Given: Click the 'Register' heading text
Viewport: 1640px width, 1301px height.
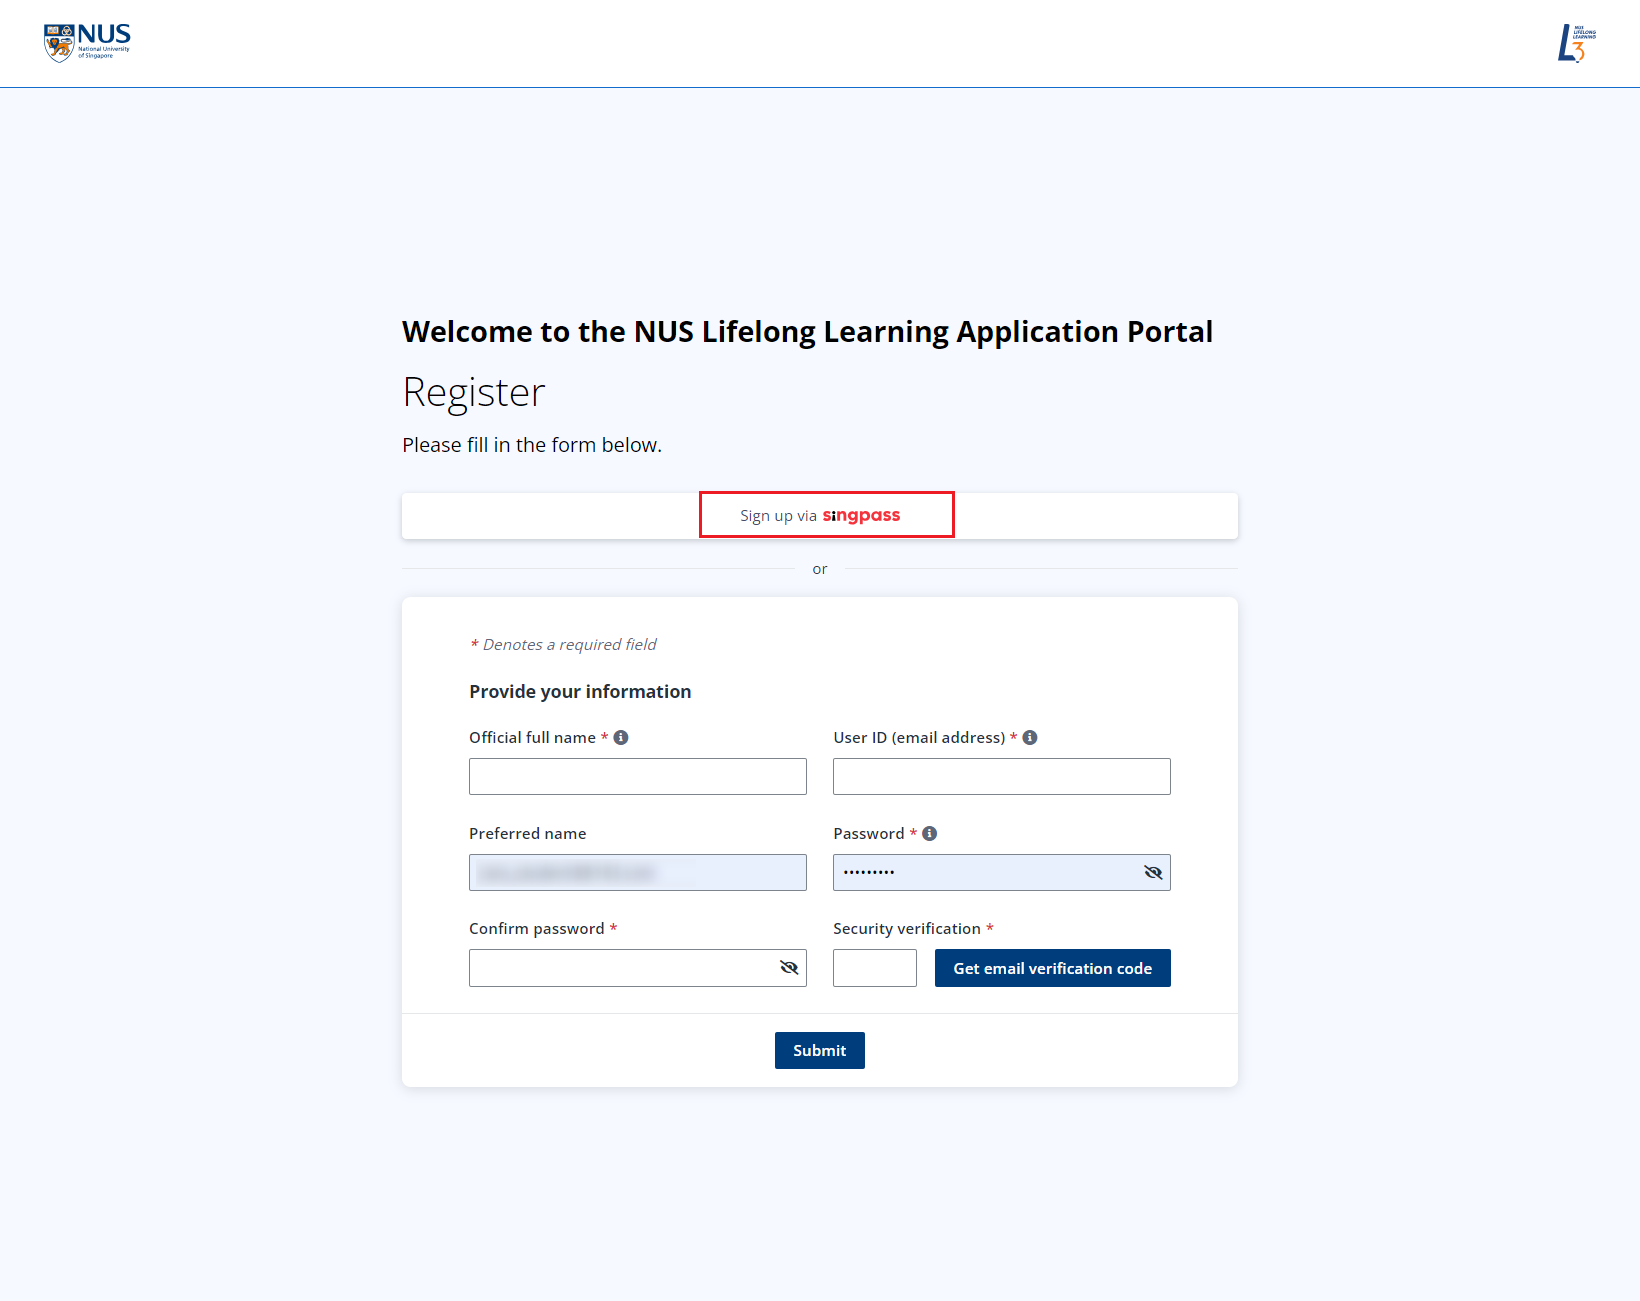Looking at the screenshot, I should pos(474,393).
